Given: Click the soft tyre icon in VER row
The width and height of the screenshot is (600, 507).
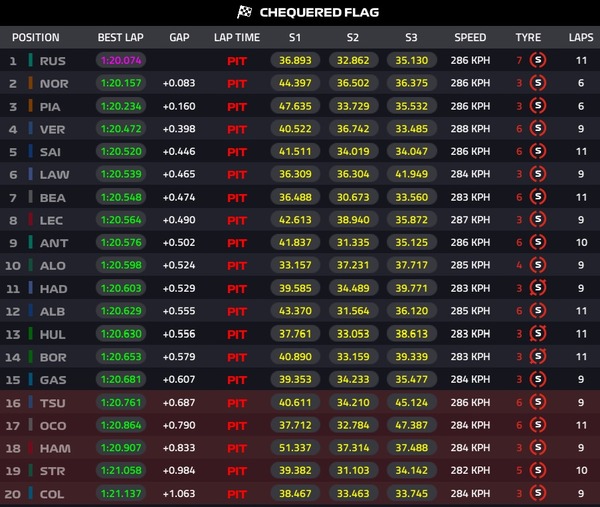Looking at the screenshot, I should click(x=538, y=129).
